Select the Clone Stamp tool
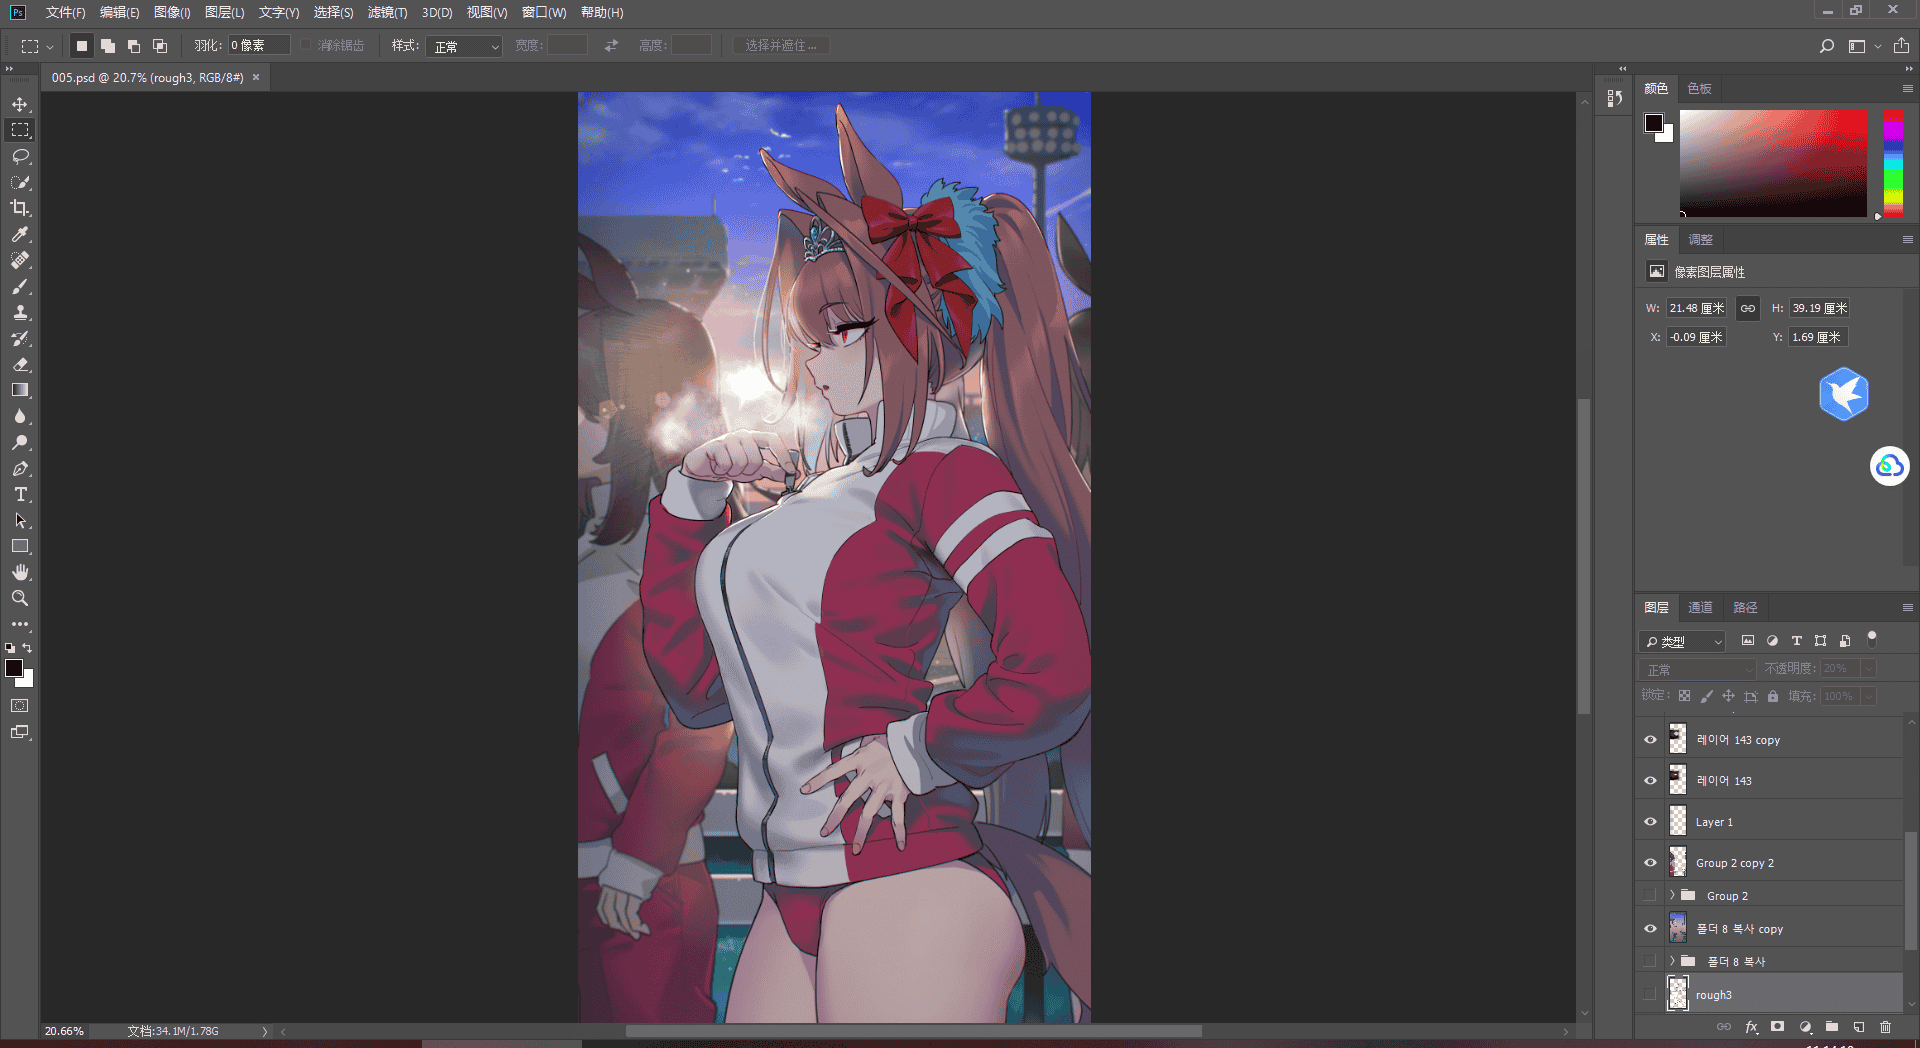This screenshot has height=1048, width=1920. (x=20, y=312)
